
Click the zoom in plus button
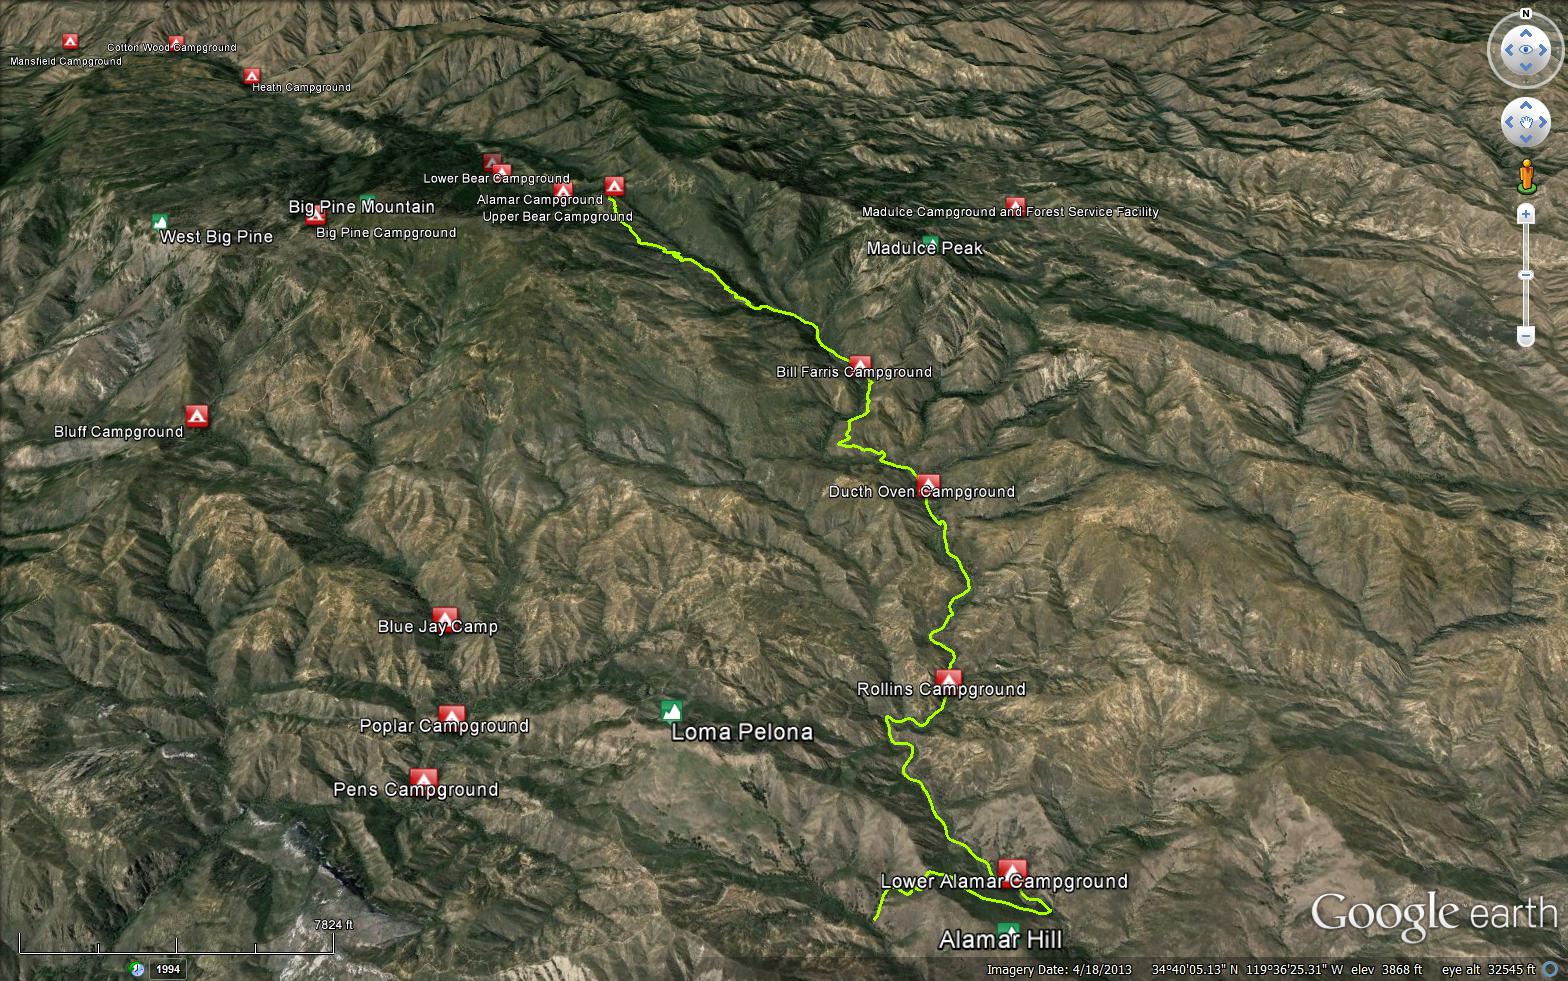pos(1526,214)
